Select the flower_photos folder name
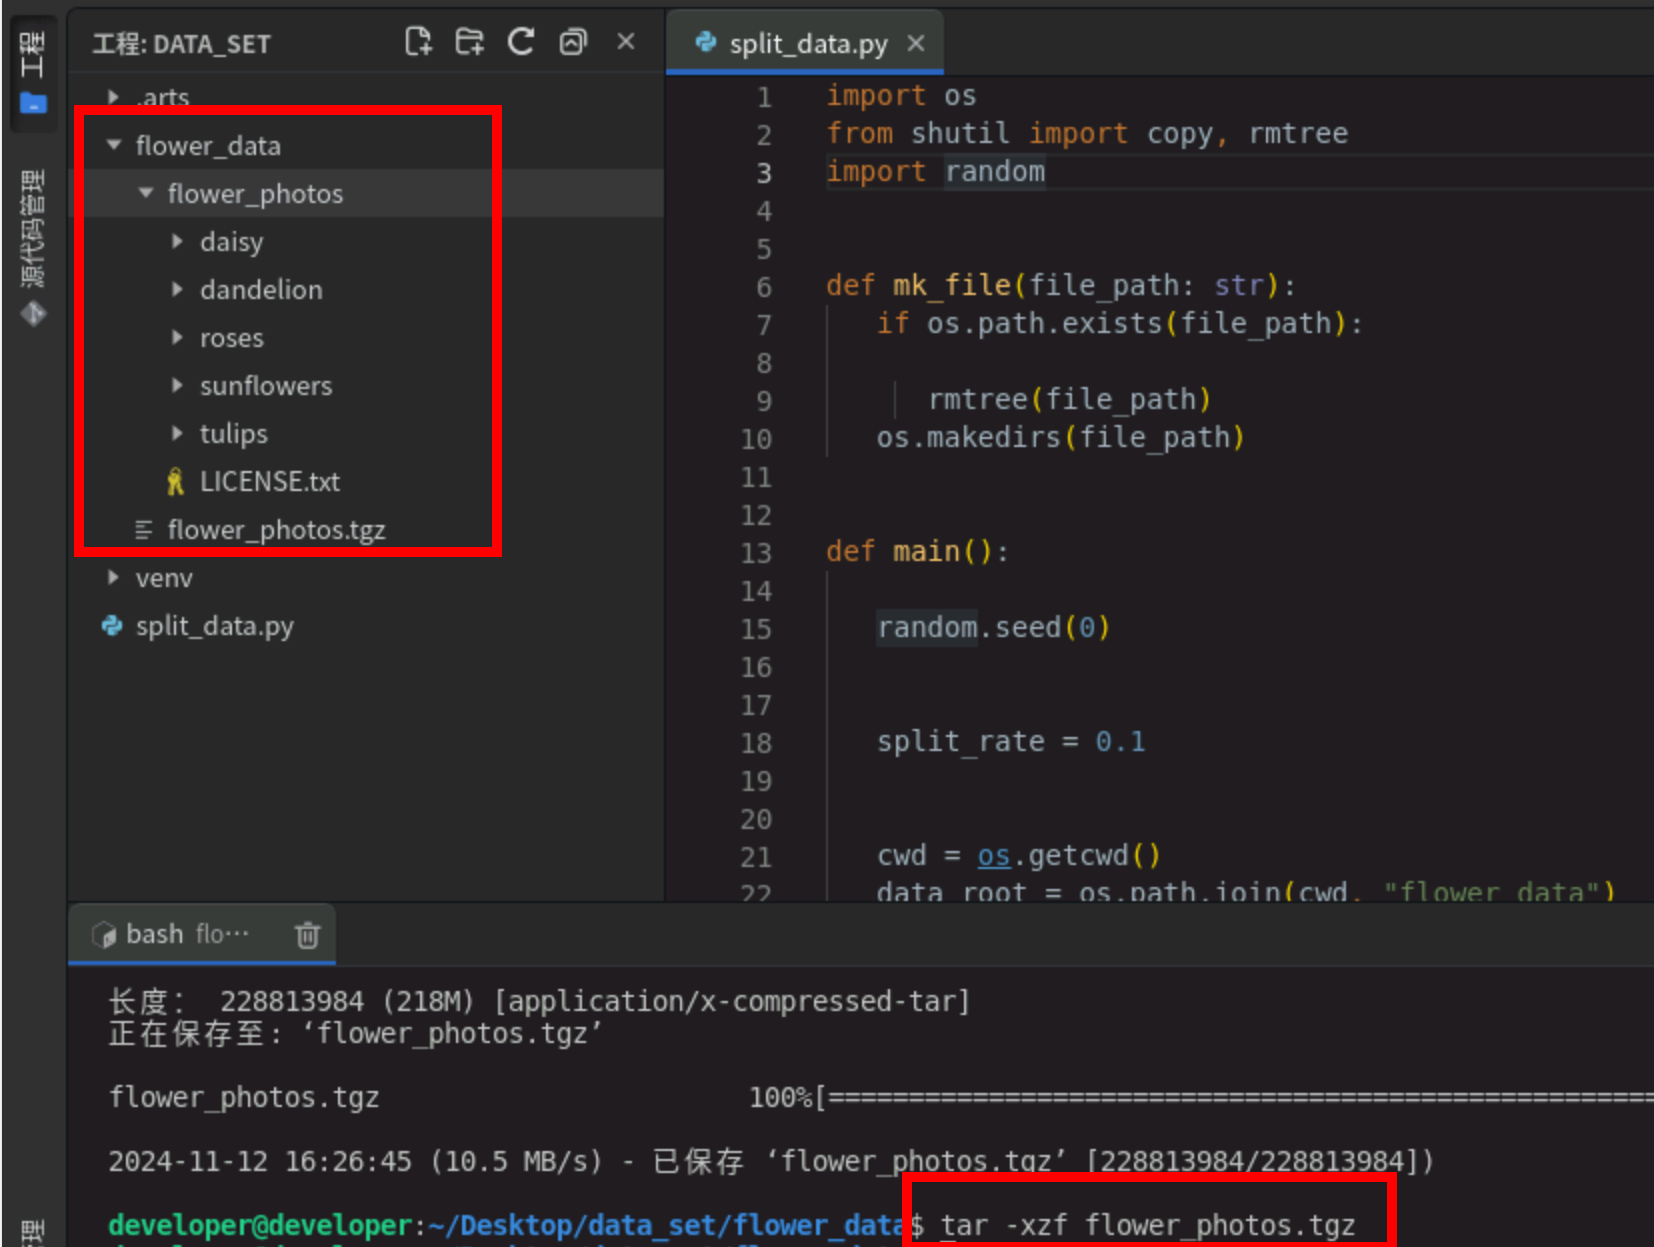The width and height of the screenshot is (1654, 1247). coord(255,194)
